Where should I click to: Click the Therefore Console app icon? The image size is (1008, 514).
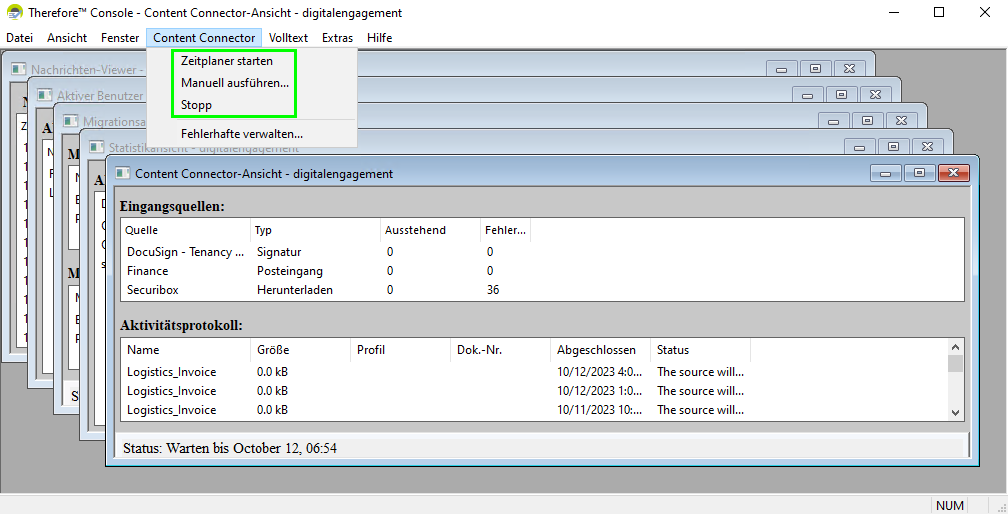[14, 12]
